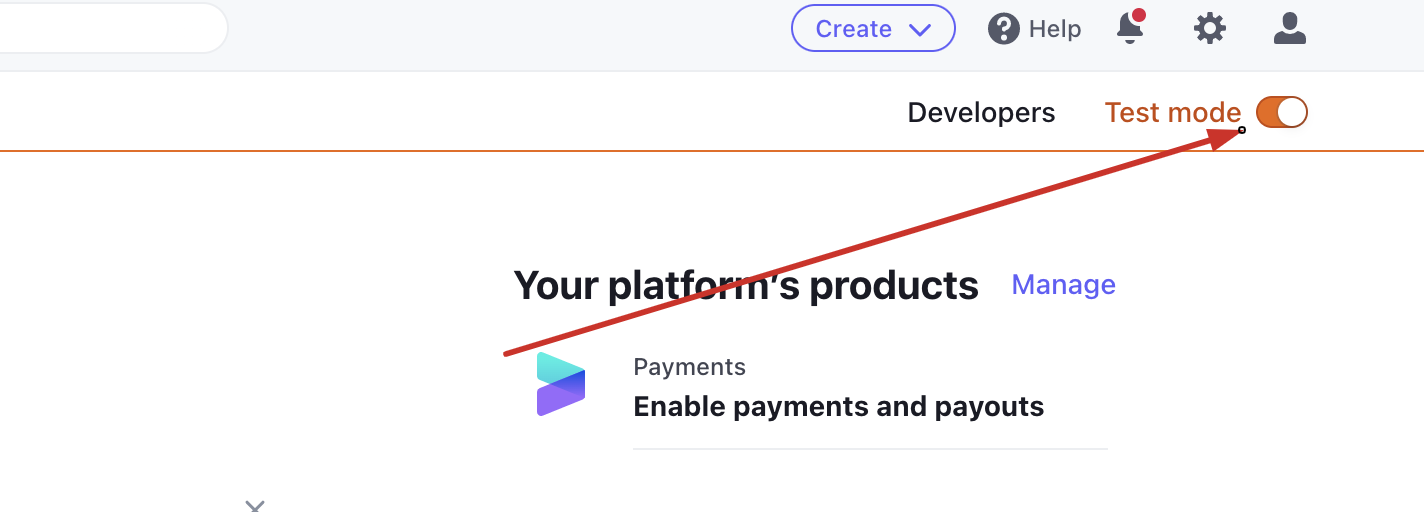This screenshot has height=512, width=1424.
Task: Click the Payments product logo icon
Action: coord(561,384)
